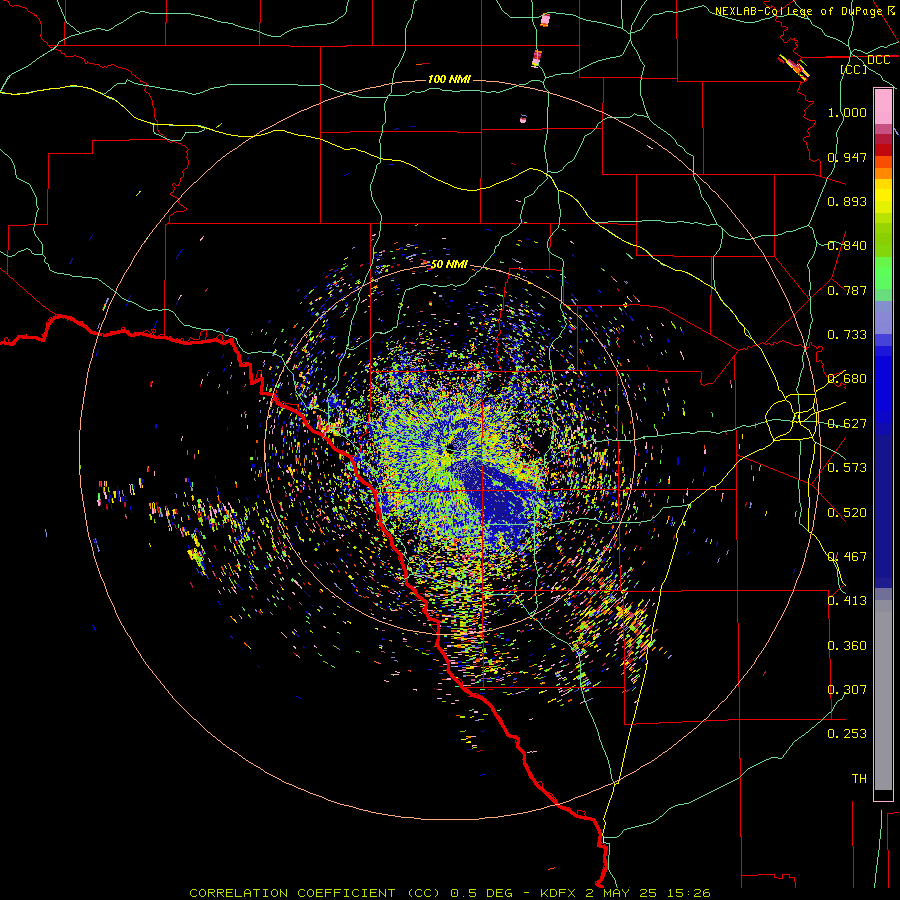This screenshot has height=900, width=900.
Task: Click the 100 NMI range ring label
Action: [x=449, y=79]
